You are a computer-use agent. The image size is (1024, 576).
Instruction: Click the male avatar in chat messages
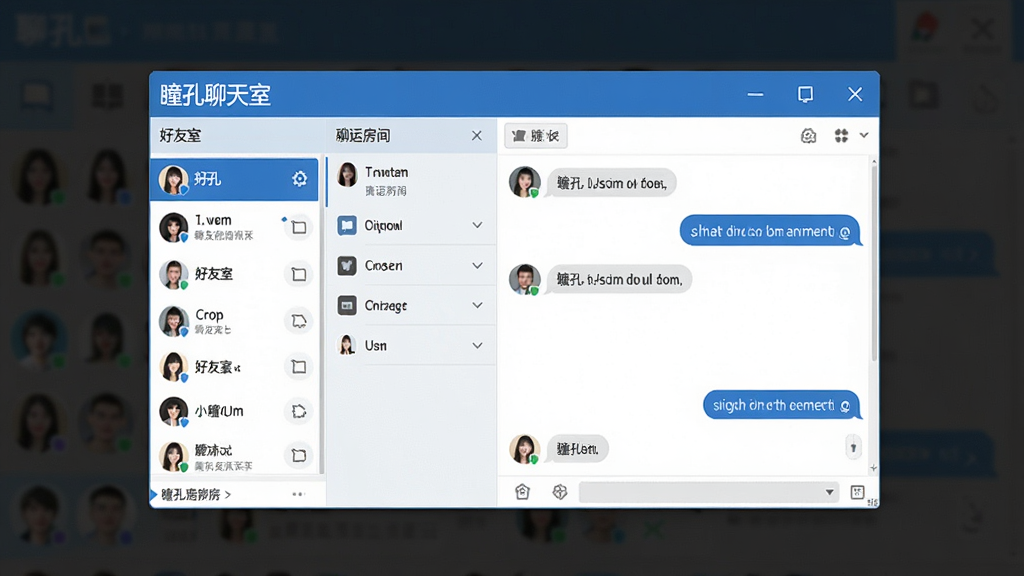point(524,280)
